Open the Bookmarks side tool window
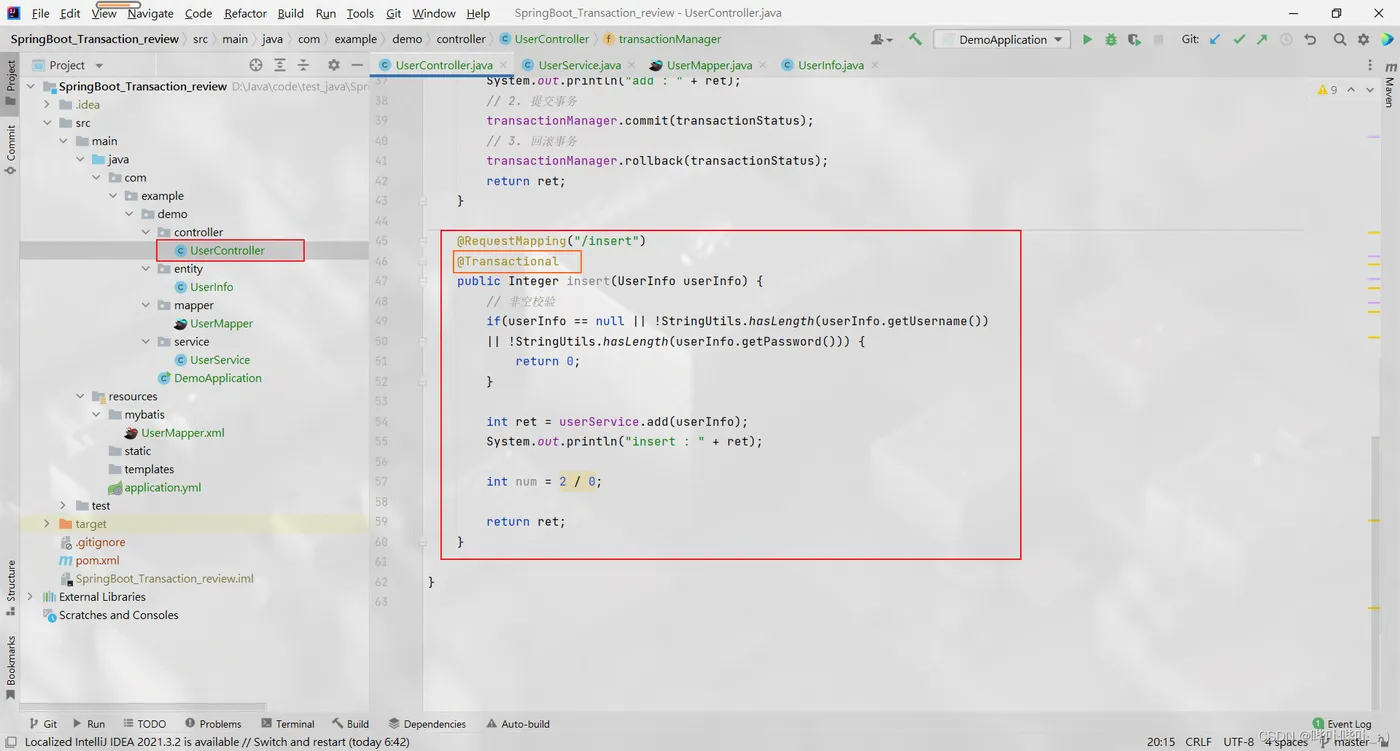 pos(10,667)
